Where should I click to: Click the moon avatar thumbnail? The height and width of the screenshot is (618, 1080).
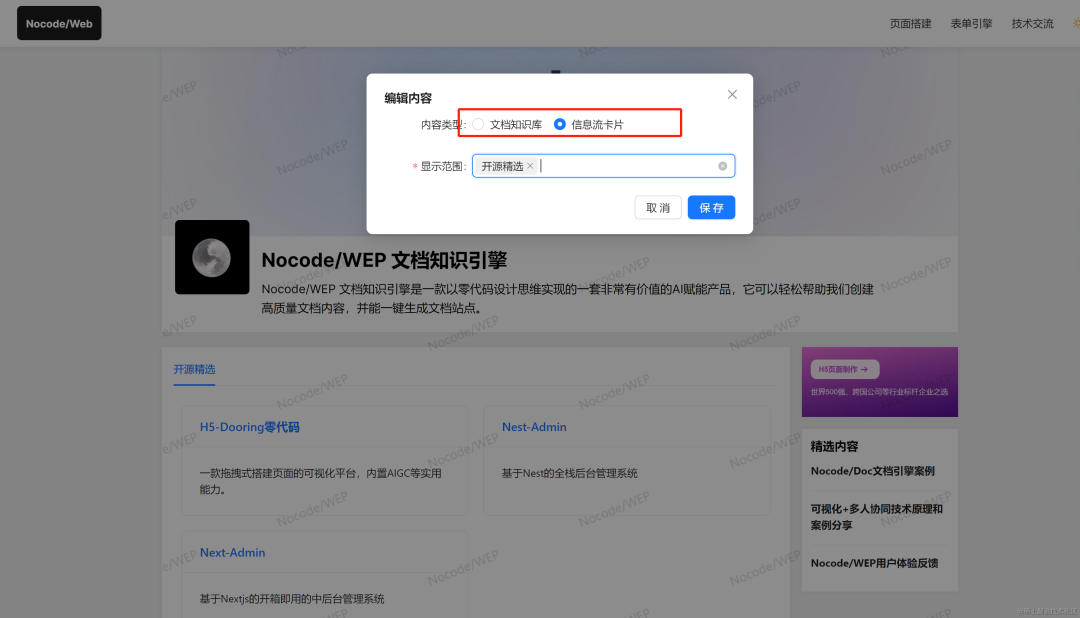tap(212, 257)
